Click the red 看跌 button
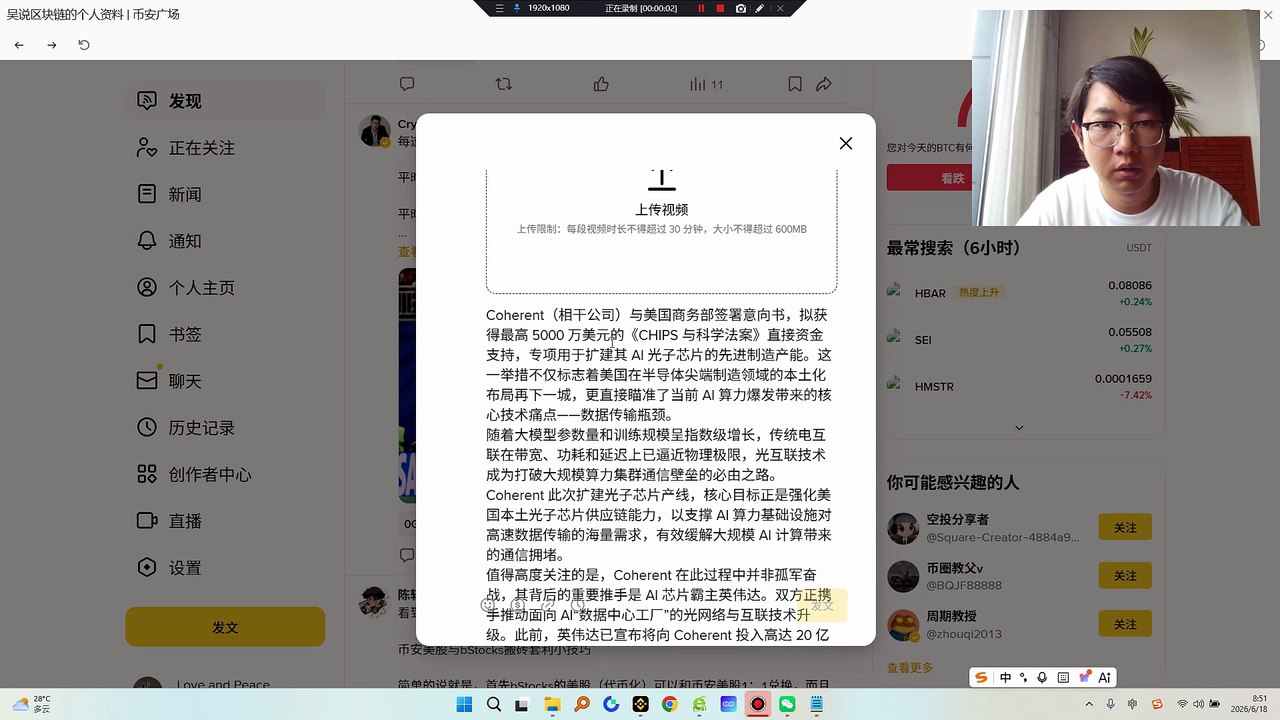1280x720 pixels. [x=952, y=178]
